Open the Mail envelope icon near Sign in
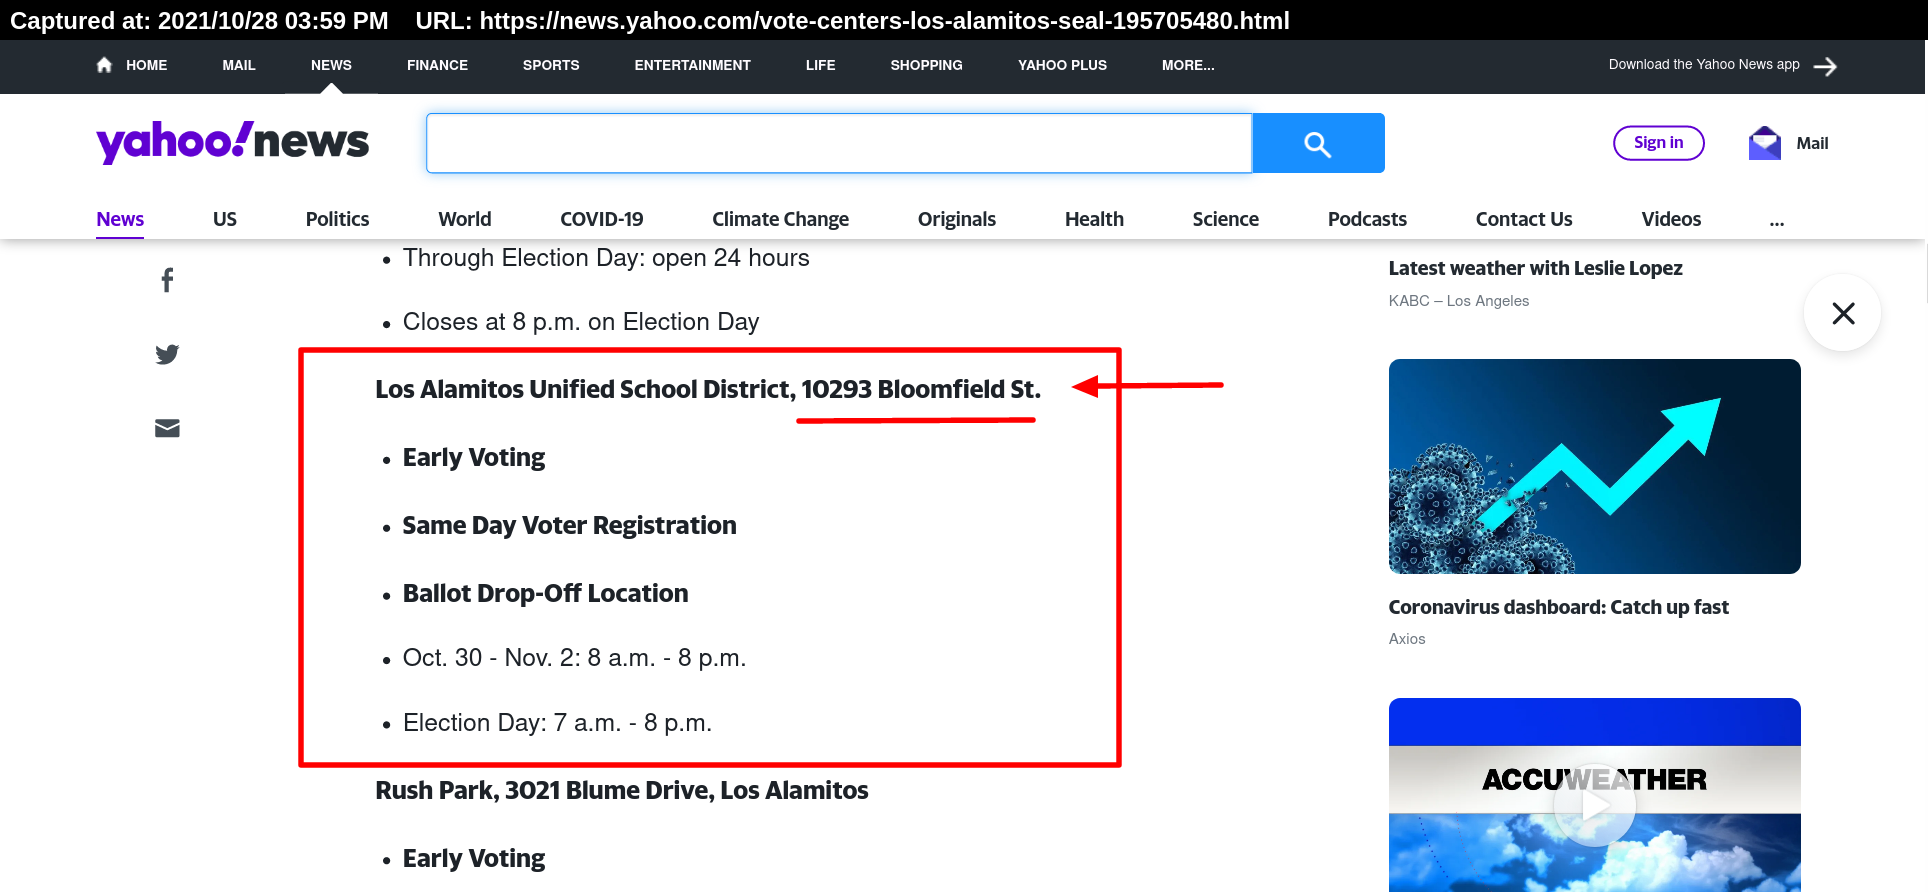1928x892 pixels. pos(1765,143)
